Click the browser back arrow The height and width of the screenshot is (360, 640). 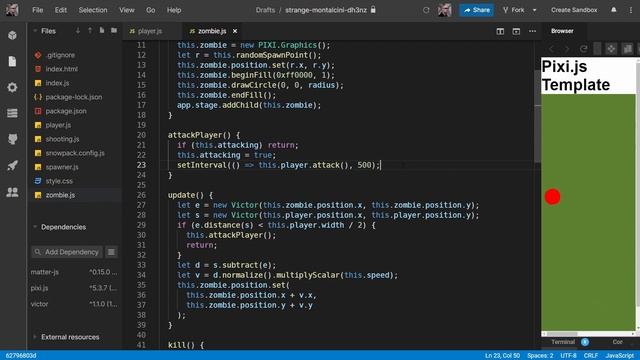tap(552, 49)
